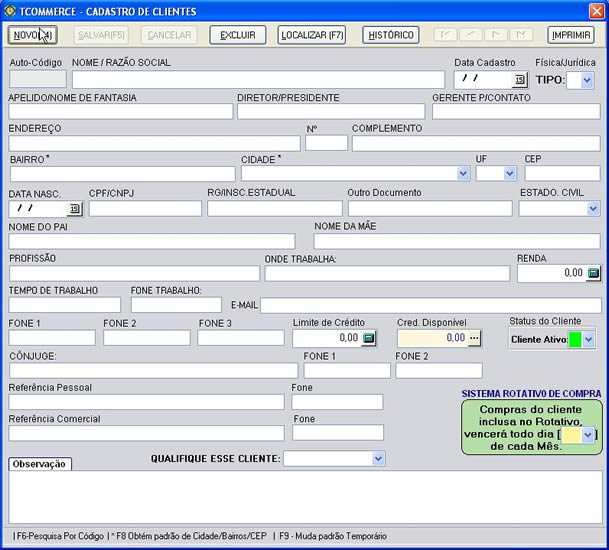Click LOCALIZAR (F7) button
The height and width of the screenshot is (550, 609).
coord(312,35)
